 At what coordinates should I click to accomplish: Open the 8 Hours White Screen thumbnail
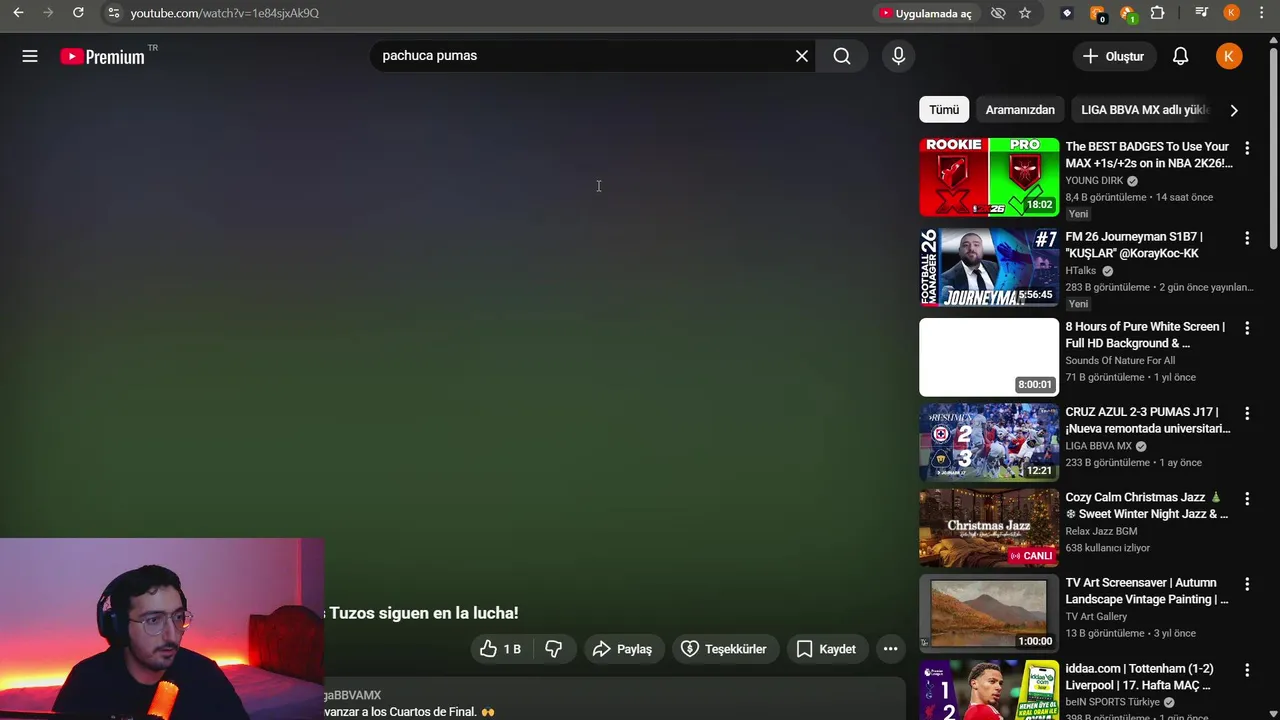coord(989,357)
